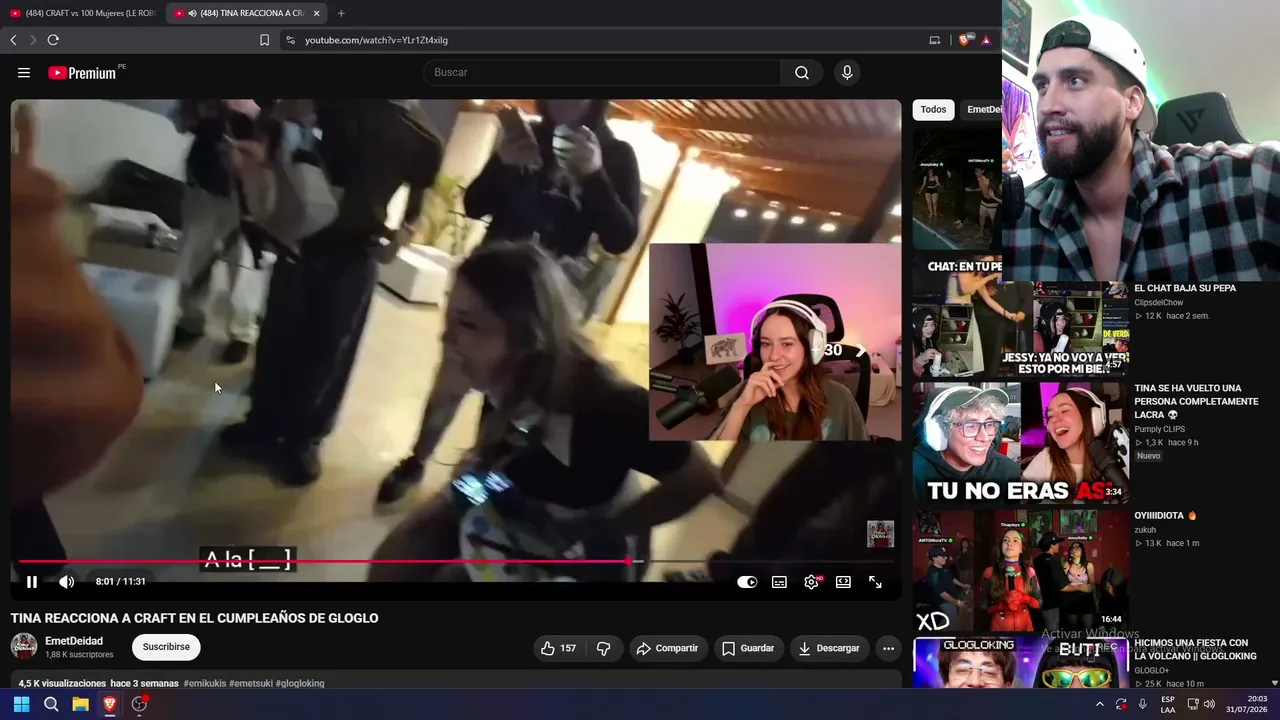Pause the video
The height and width of the screenshot is (720, 1280).
coord(32,582)
